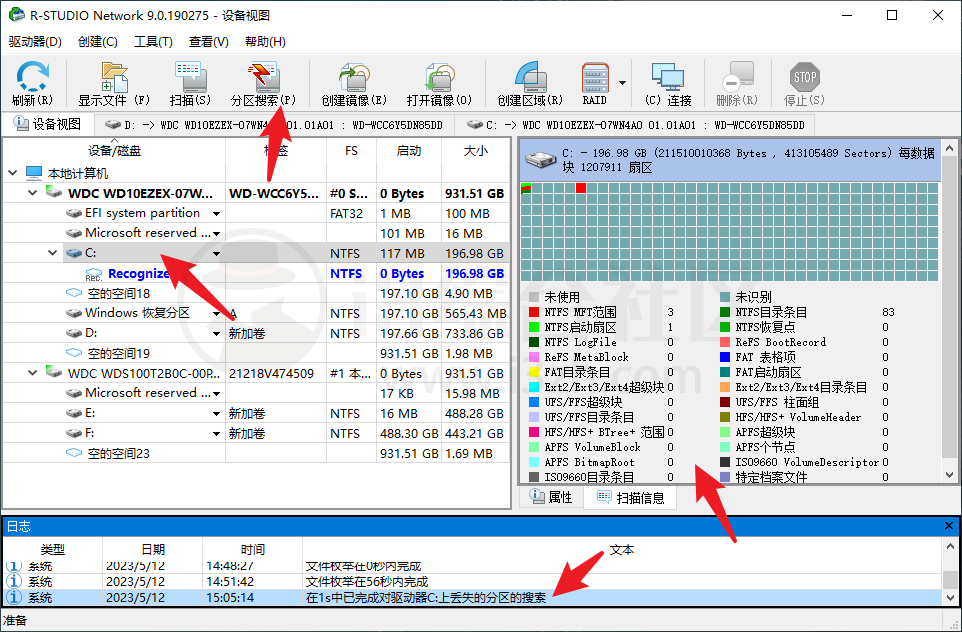Click the RAID toolbar icon
Image resolution: width=962 pixels, height=632 pixels.
595,84
